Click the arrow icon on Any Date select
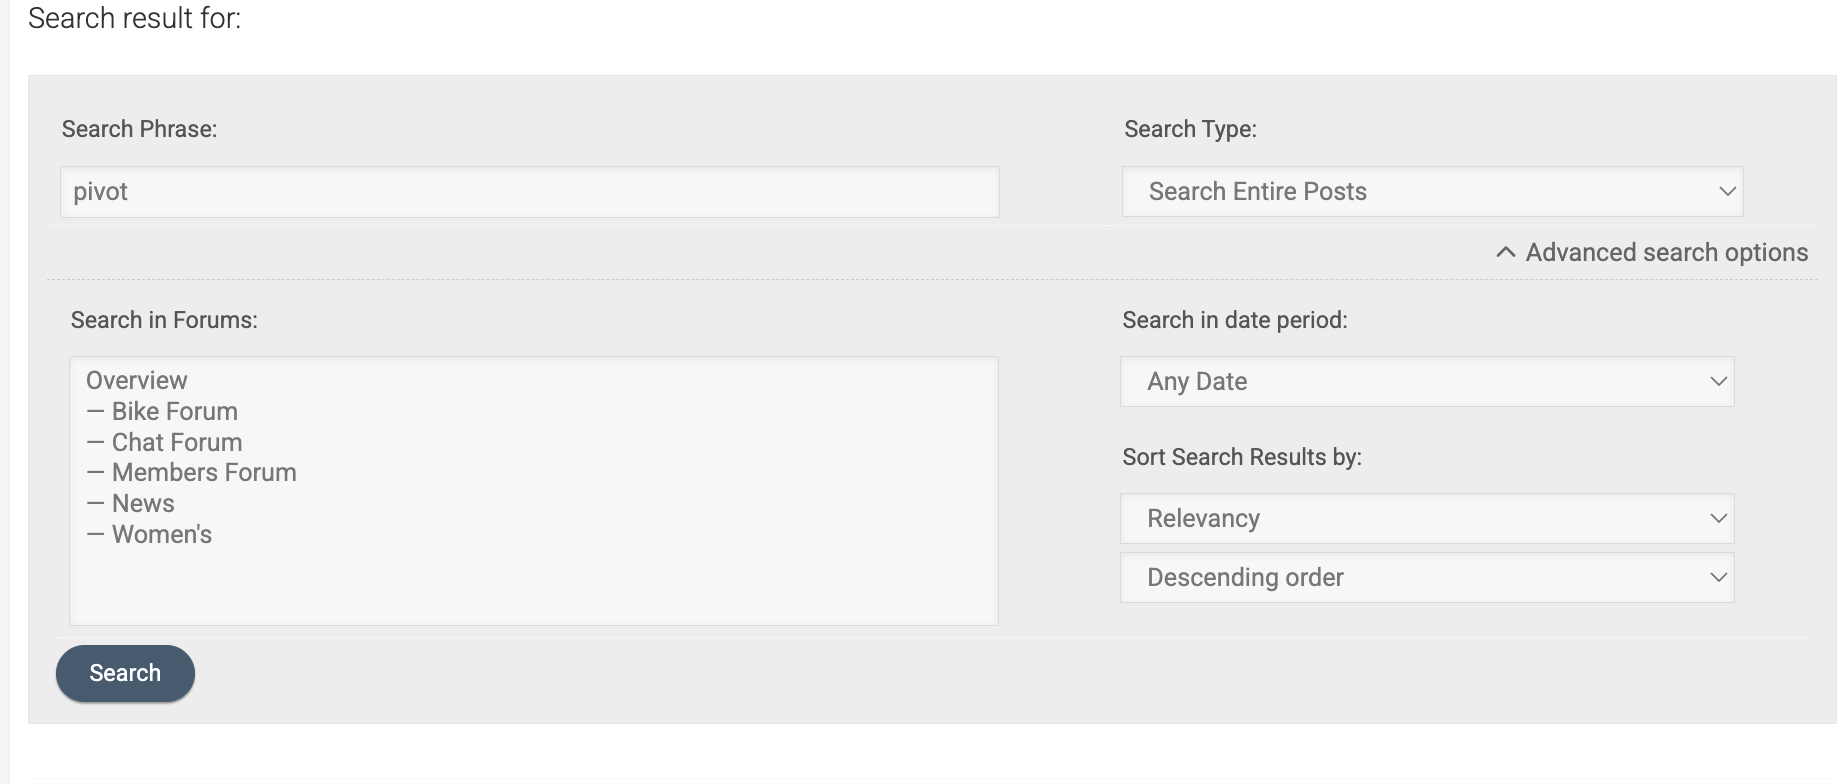Image resolution: width=1846 pixels, height=784 pixels. [x=1718, y=382]
